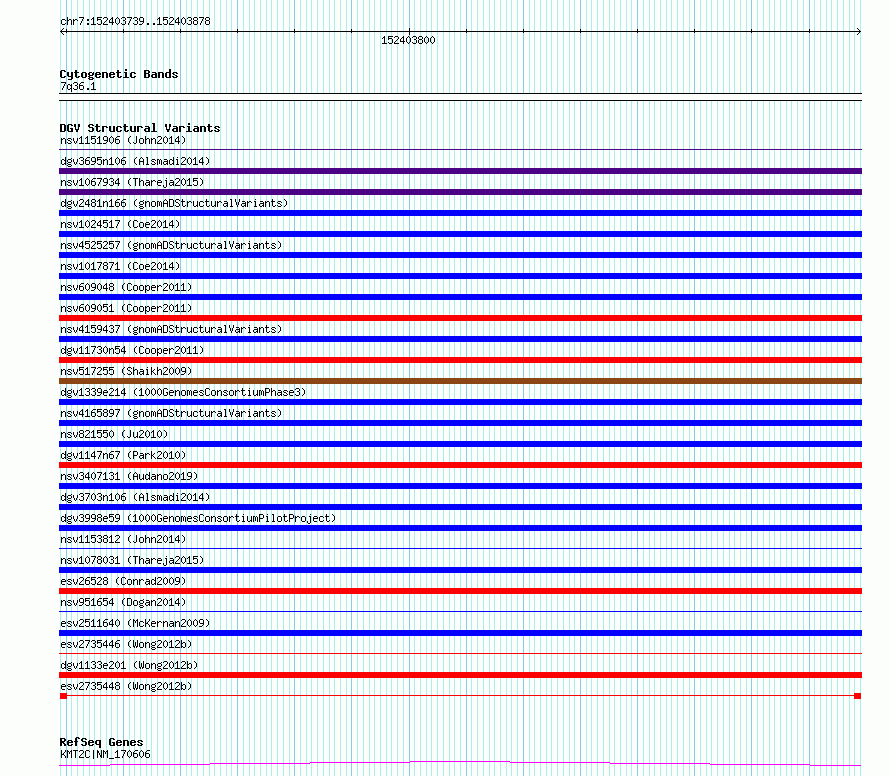Open the KMT2C|NM_170606 RefSeq gene
This screenshot has height=776, width=890.
click(x=105, y=754)
